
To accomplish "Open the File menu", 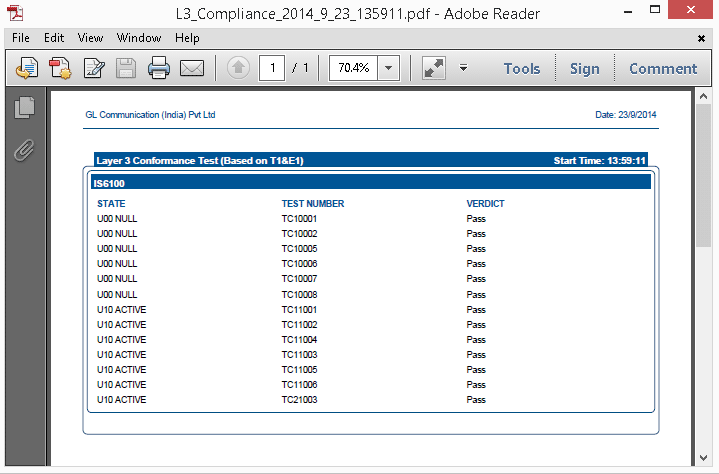I will click(21, 38).
